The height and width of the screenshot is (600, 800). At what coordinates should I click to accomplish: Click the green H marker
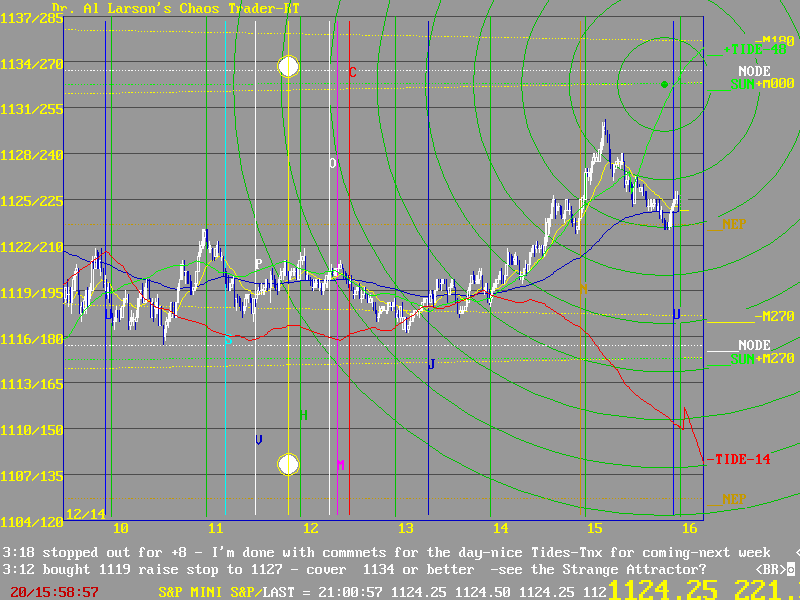[x=303, y=415]
